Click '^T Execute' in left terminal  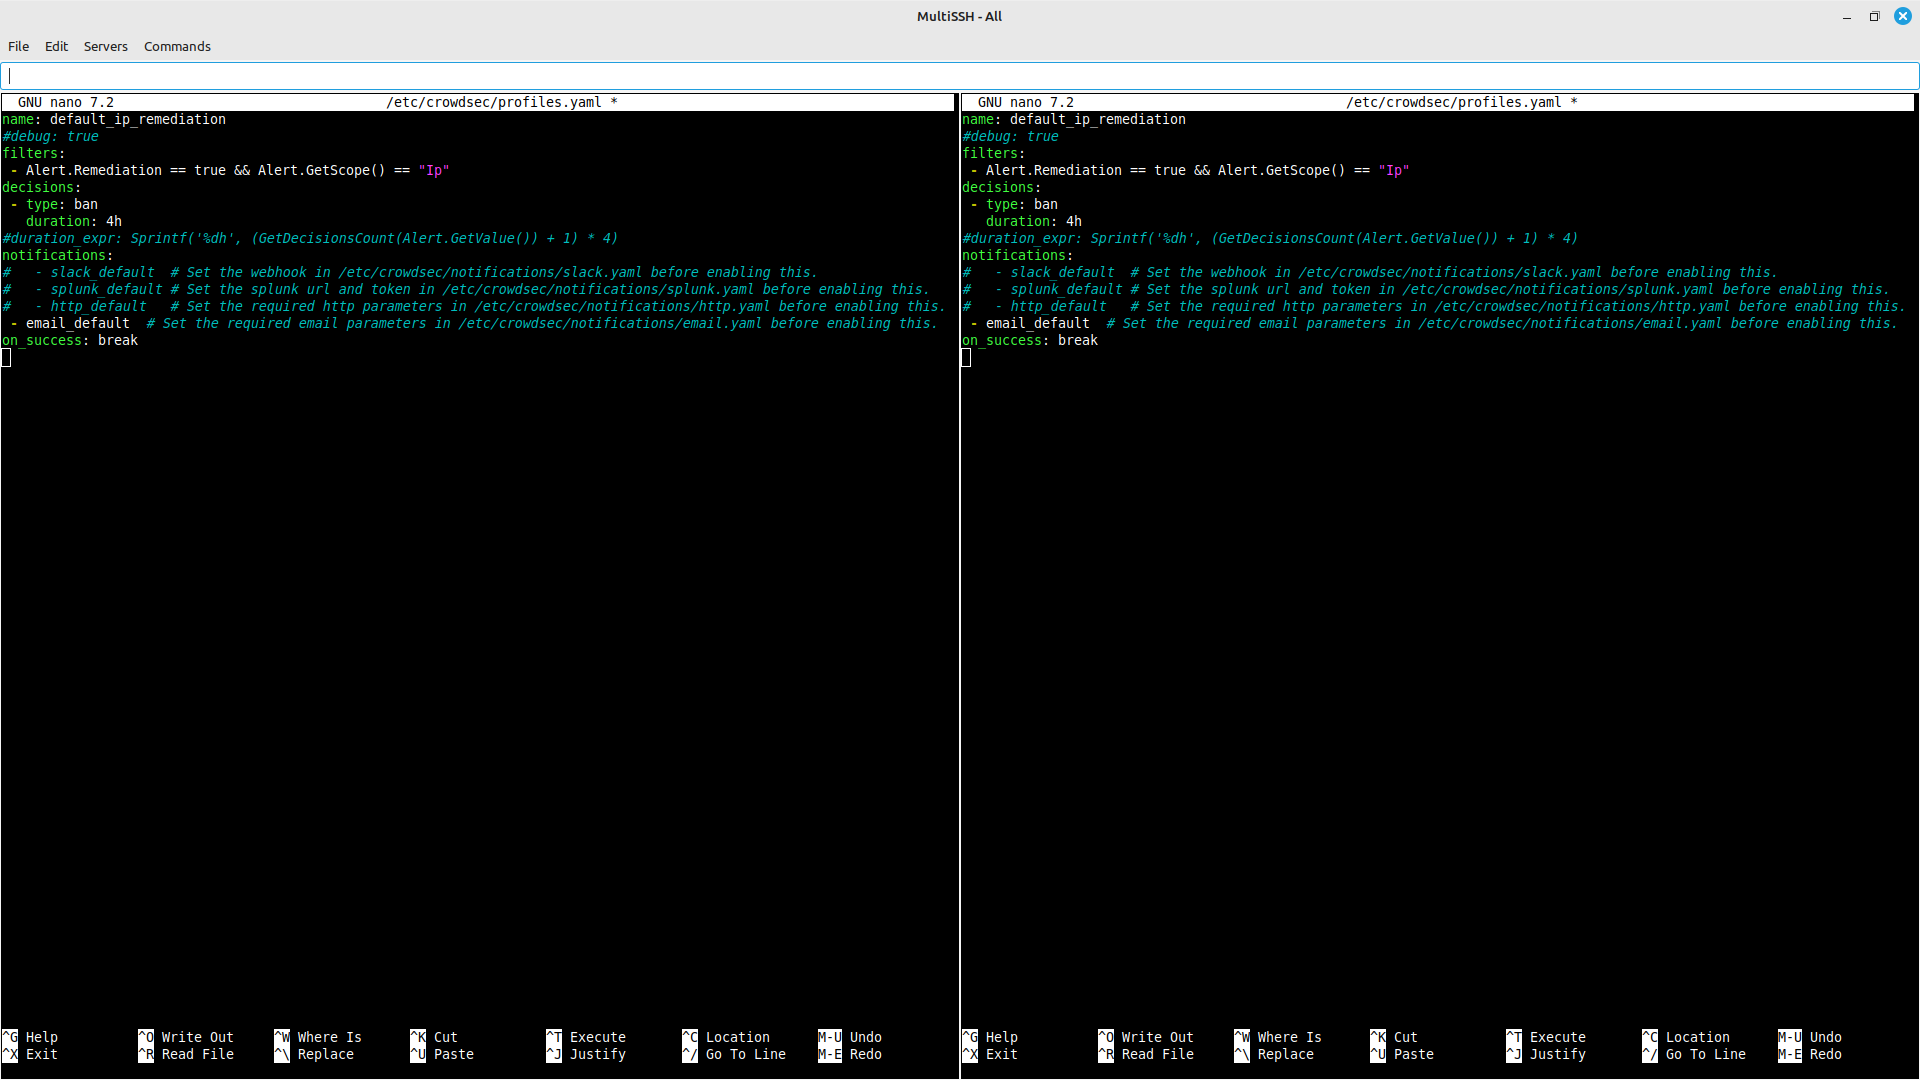coord(586,1037)
